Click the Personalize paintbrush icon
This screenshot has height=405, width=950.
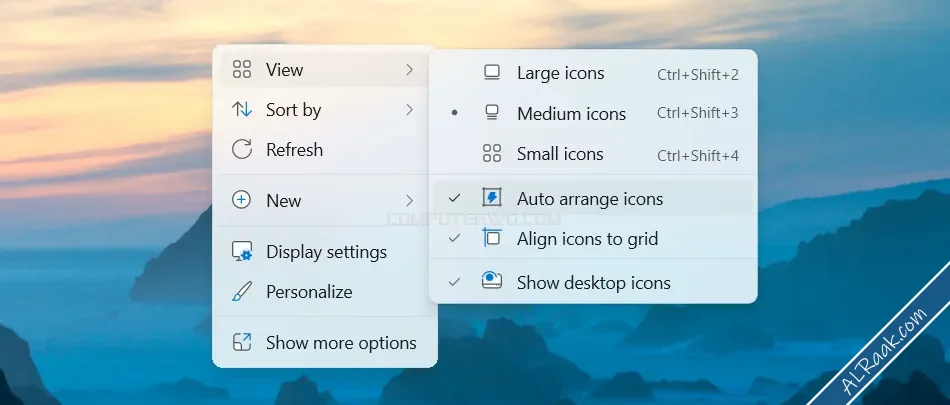[x=242, y=292]
